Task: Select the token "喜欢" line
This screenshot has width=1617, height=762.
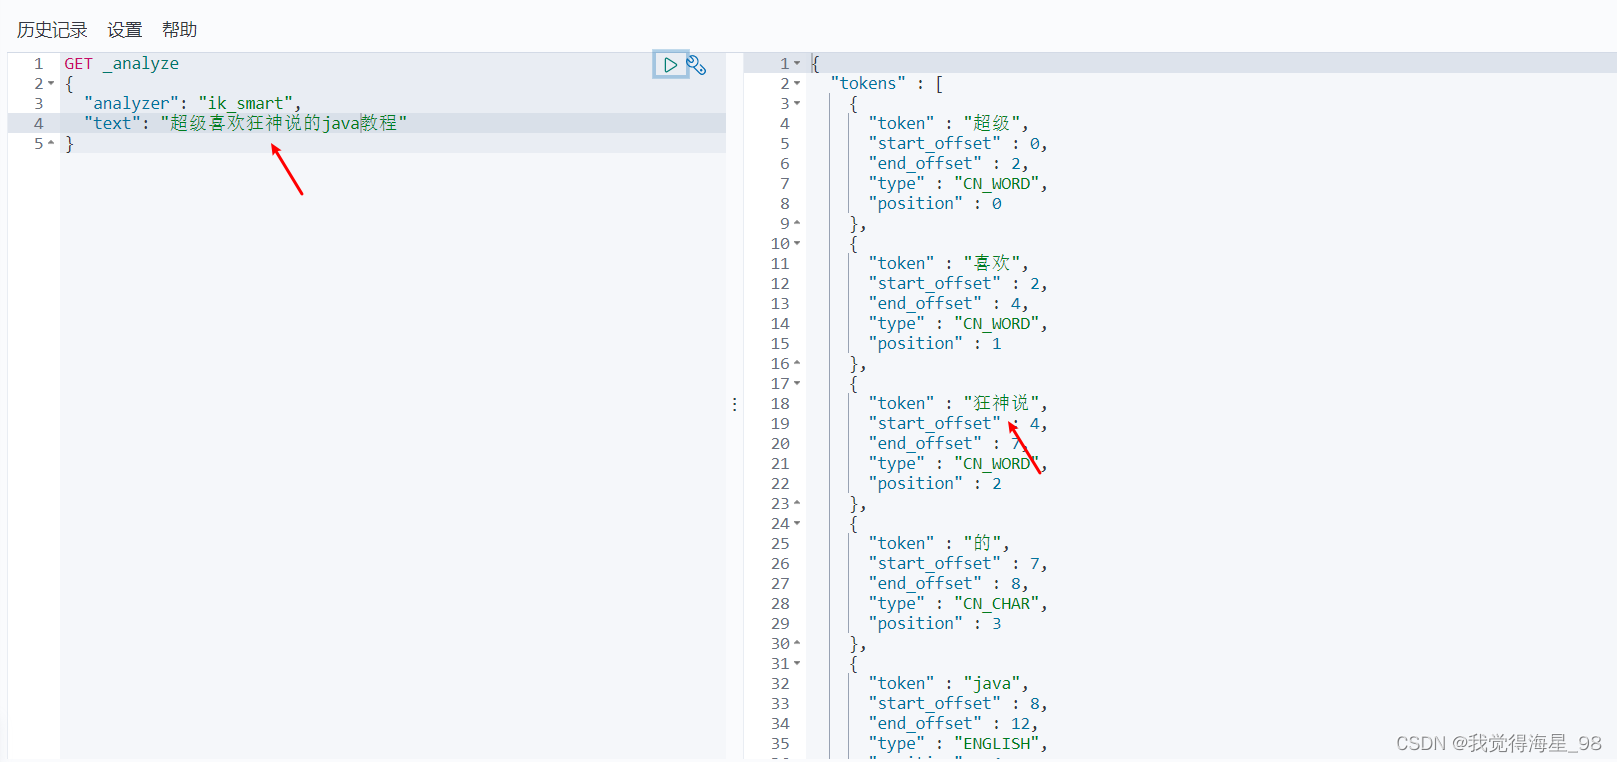Action: tap(948, 264)
